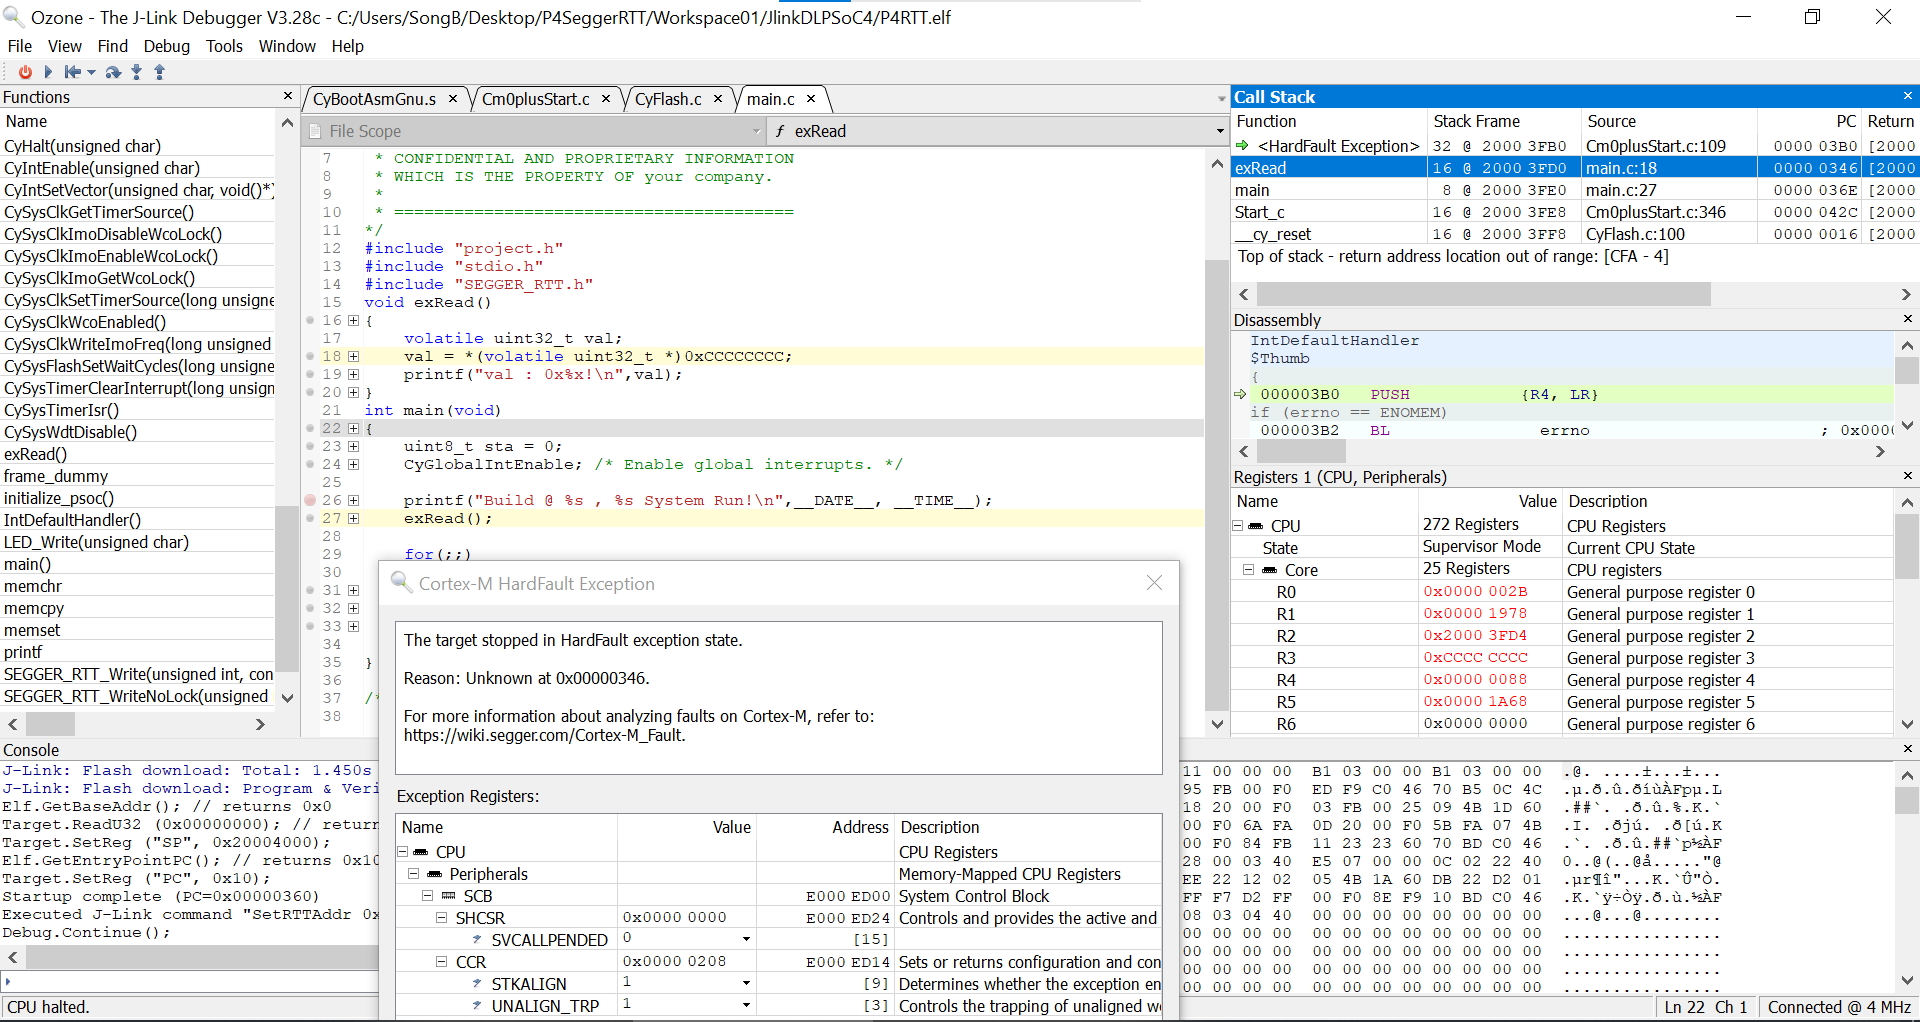Click the Continue play arrow in toolbar
Screen dimensions: 1920x1022
coord(48,72)
